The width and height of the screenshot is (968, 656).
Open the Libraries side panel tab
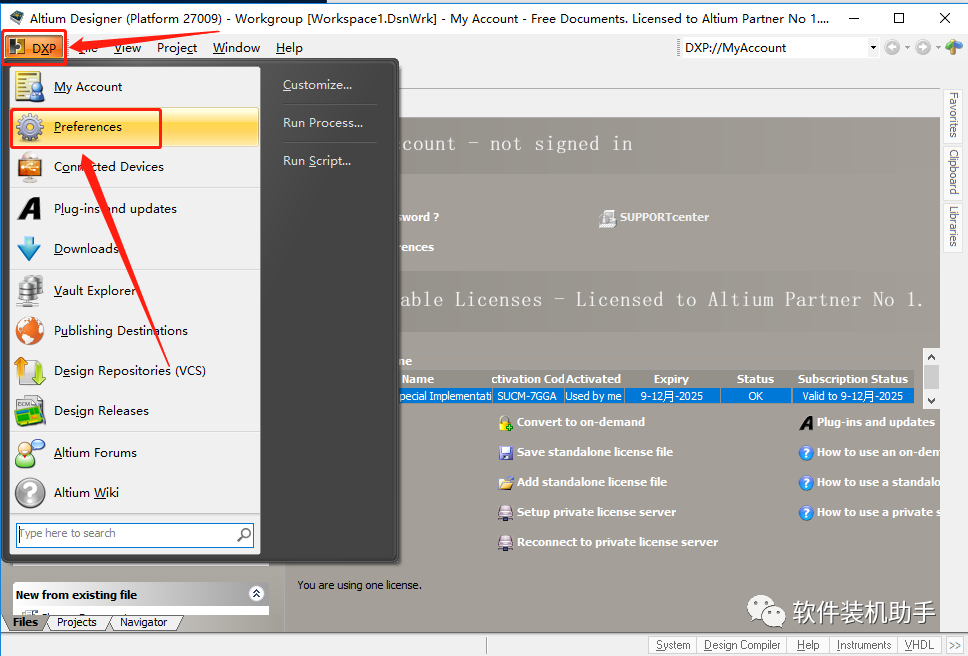[x=953, y=226]
